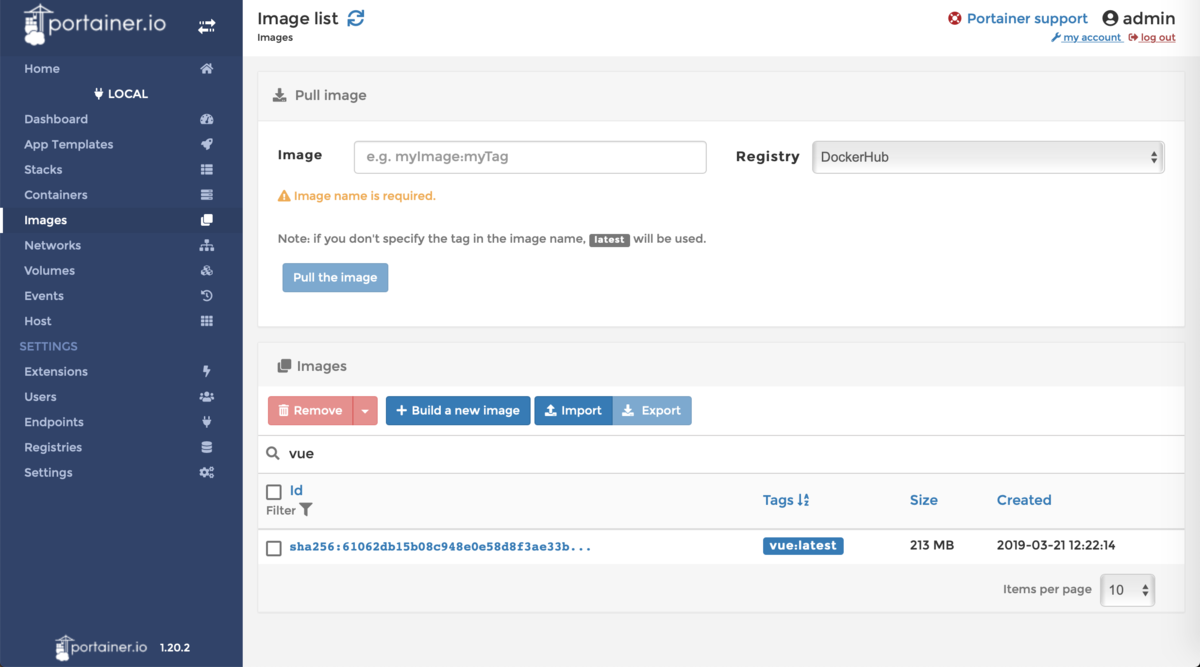The width and height of the screenshot is (1200, 667).
Task: Click the Images breadcrumb under title
Action: tap(275, 38)
